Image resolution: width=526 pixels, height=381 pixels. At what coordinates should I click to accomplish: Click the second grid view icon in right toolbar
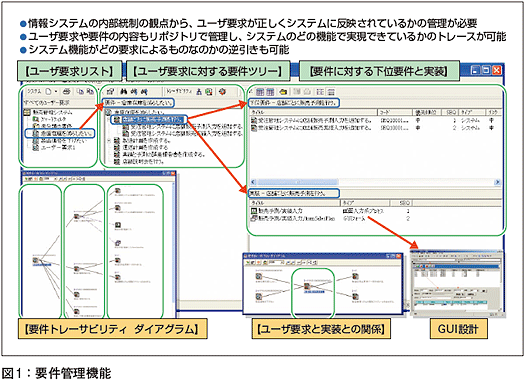pyautogui.click(x=270, y=92)
